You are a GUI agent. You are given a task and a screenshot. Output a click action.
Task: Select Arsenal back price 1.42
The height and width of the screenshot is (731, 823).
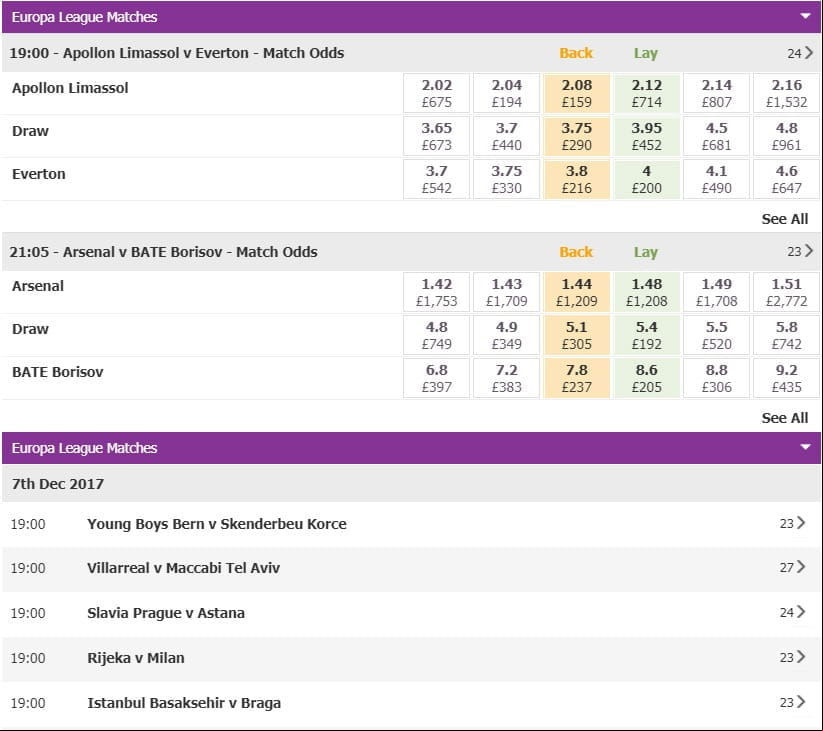pyautogui.click(x=437, y=292)
